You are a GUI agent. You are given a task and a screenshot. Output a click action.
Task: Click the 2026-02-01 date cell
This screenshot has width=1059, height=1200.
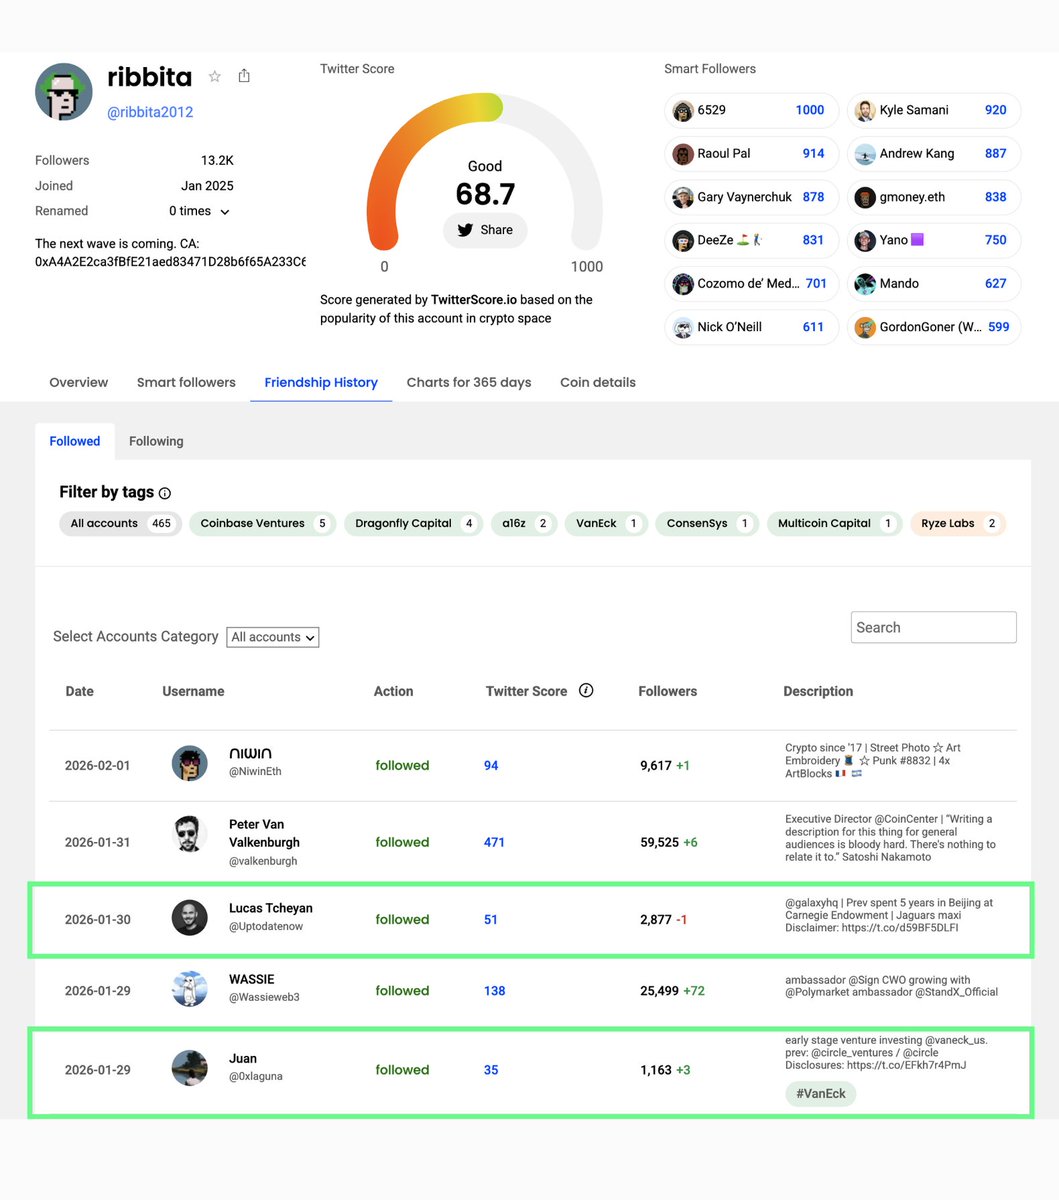pos(98,766)
